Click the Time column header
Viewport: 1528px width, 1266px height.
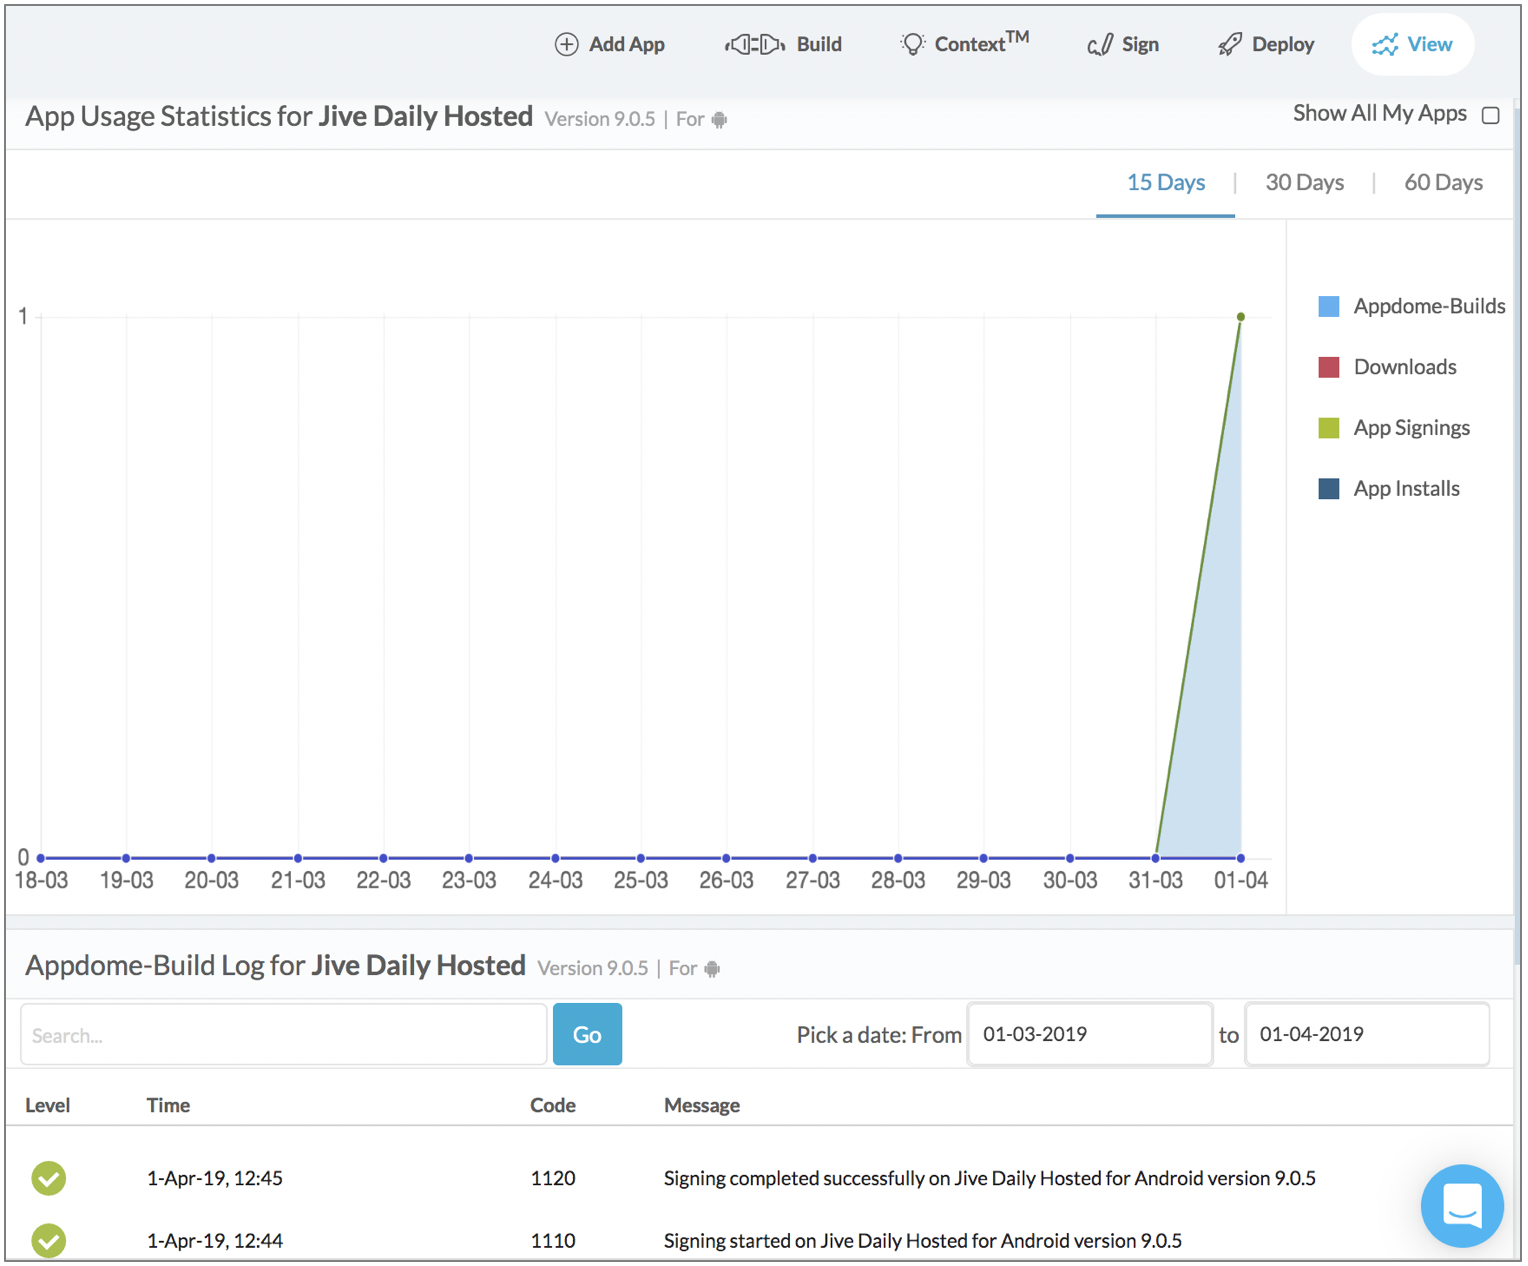pyautogui.click(x=168, y=1105)
